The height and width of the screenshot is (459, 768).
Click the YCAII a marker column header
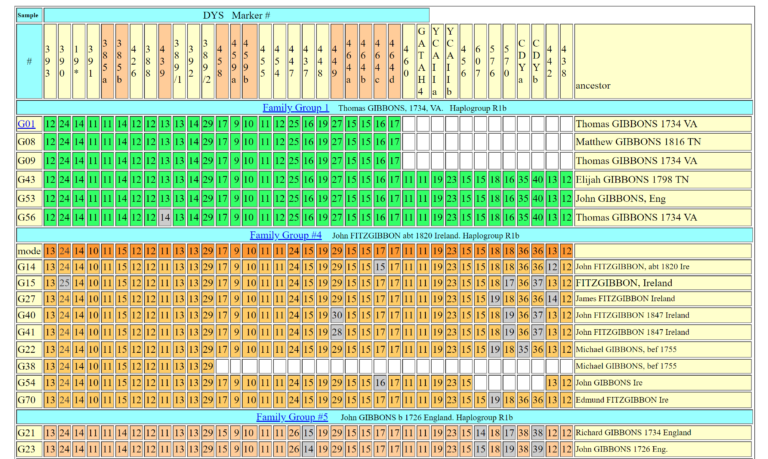[x=436, y=61]
